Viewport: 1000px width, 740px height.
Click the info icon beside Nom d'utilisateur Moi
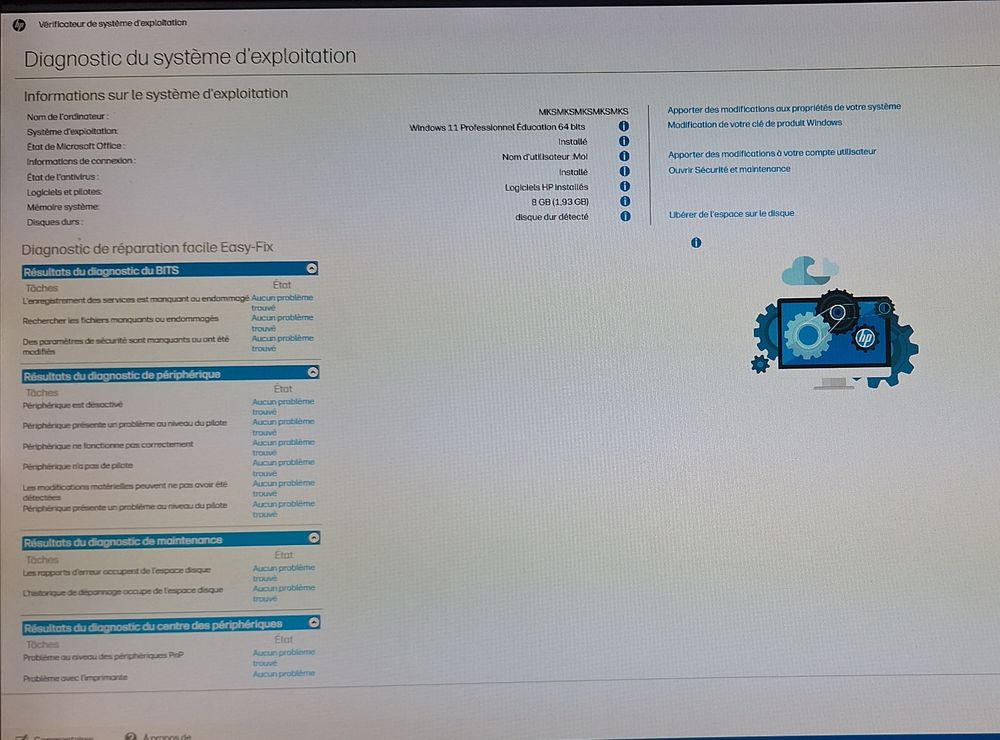pyautogui.click(x=625, y=156)
